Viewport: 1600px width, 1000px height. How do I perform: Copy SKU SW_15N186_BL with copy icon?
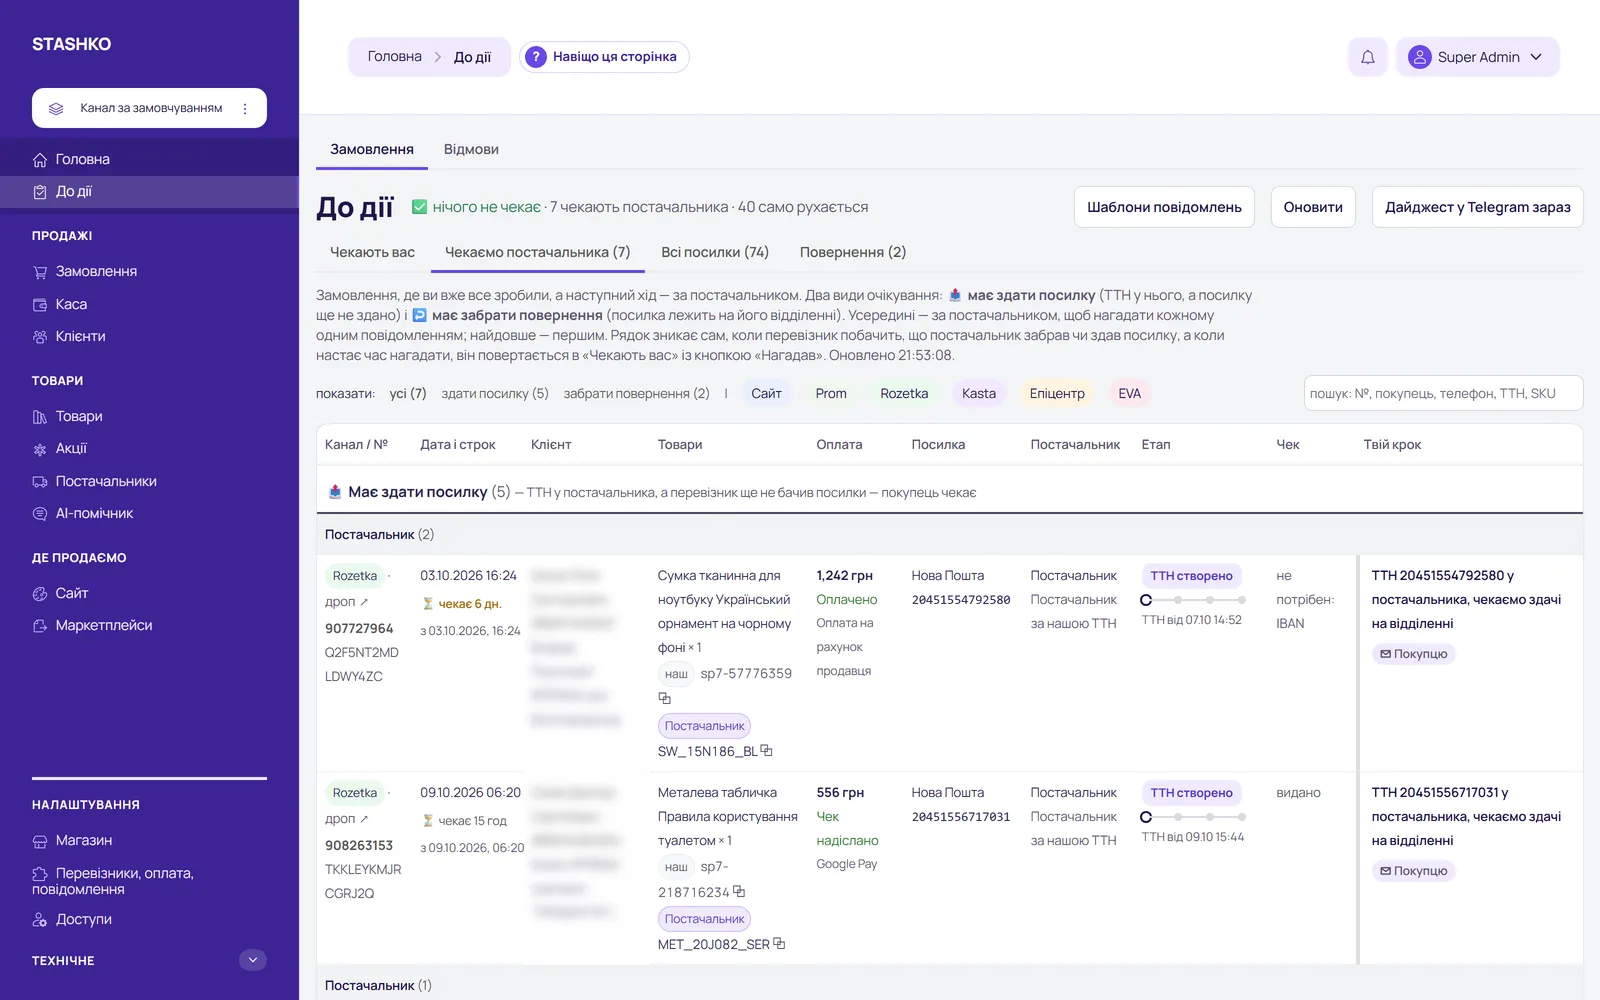[x=767, y=750]
